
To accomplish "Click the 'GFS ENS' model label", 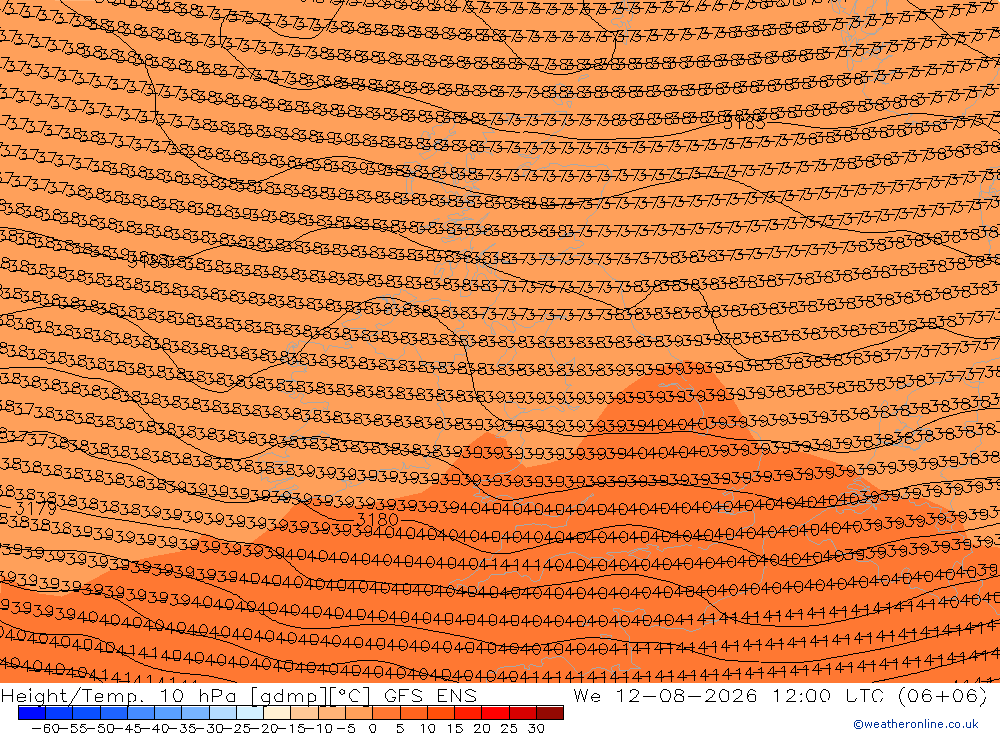I will pos(430,695).
